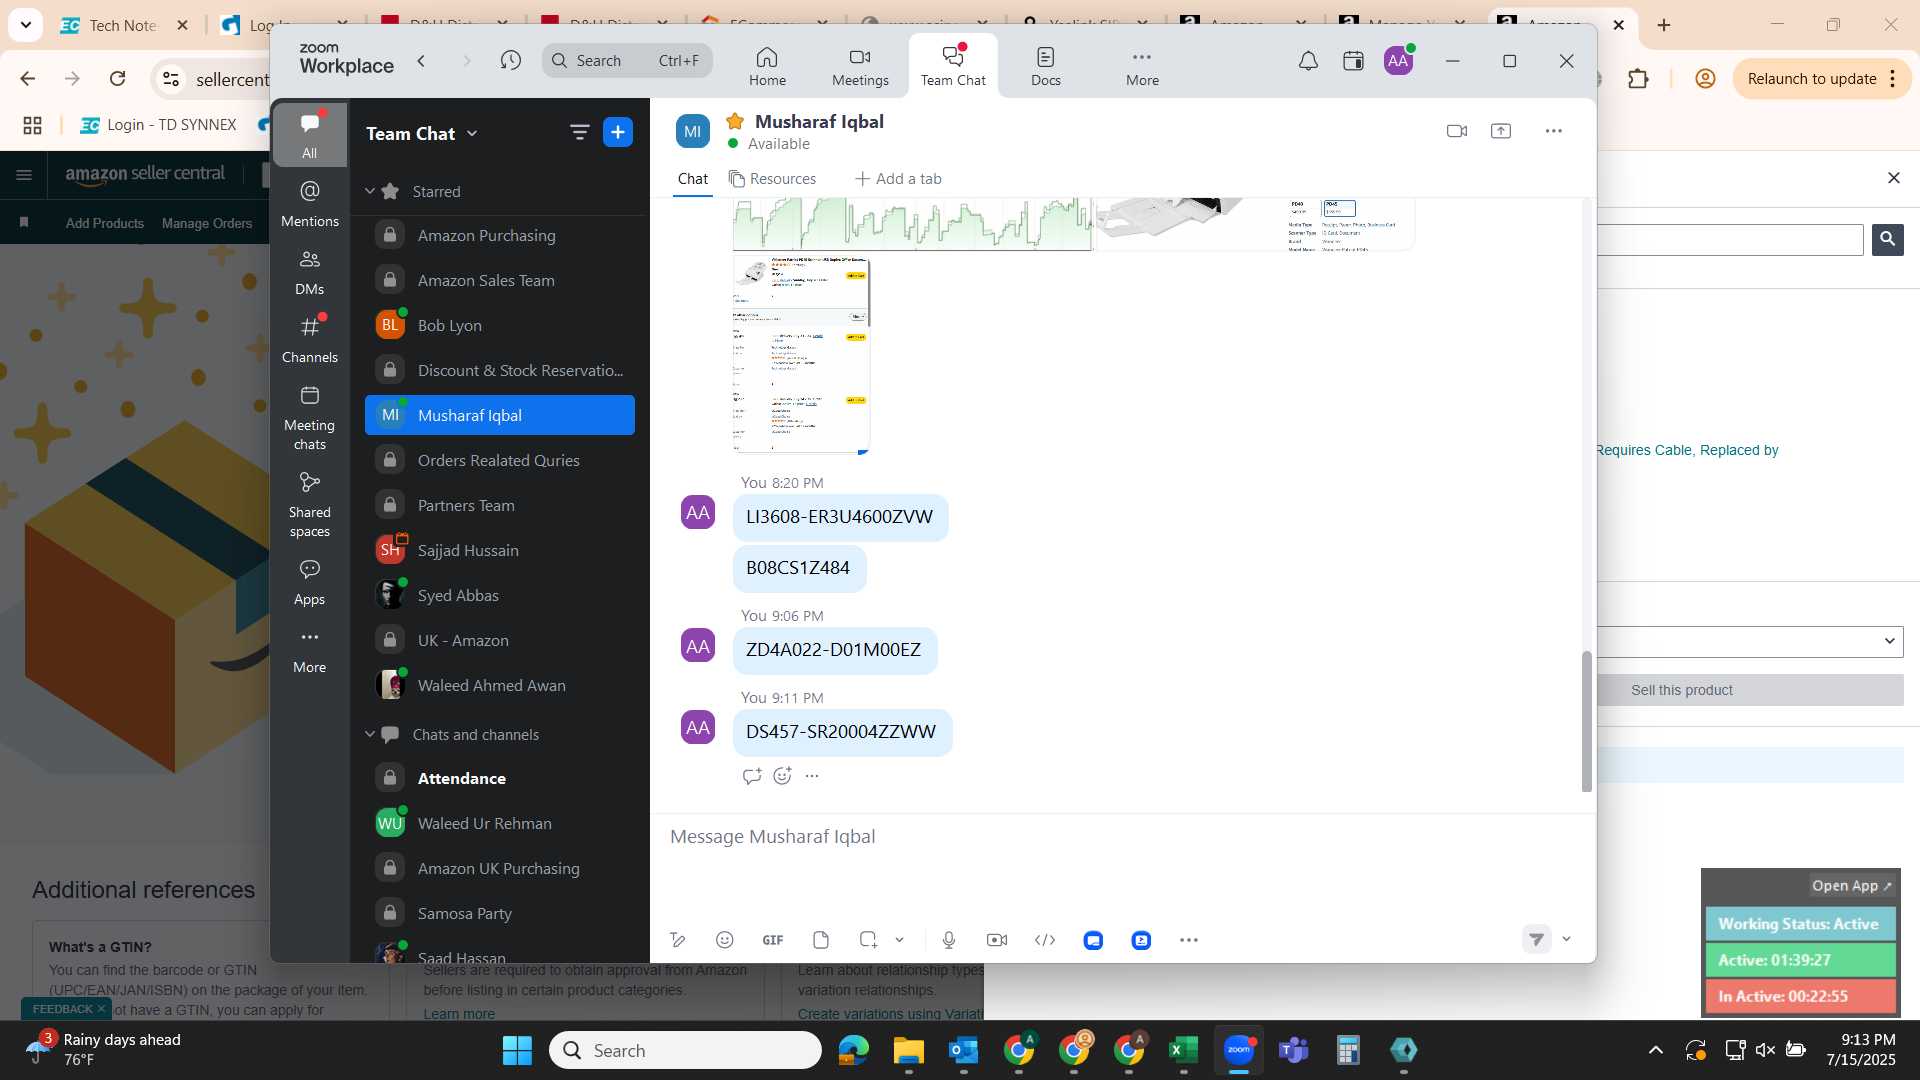Open chat header more options ellipsis
Image resolution: width=1920 pixels, height=1080 pixels.
click(1553, 131)
